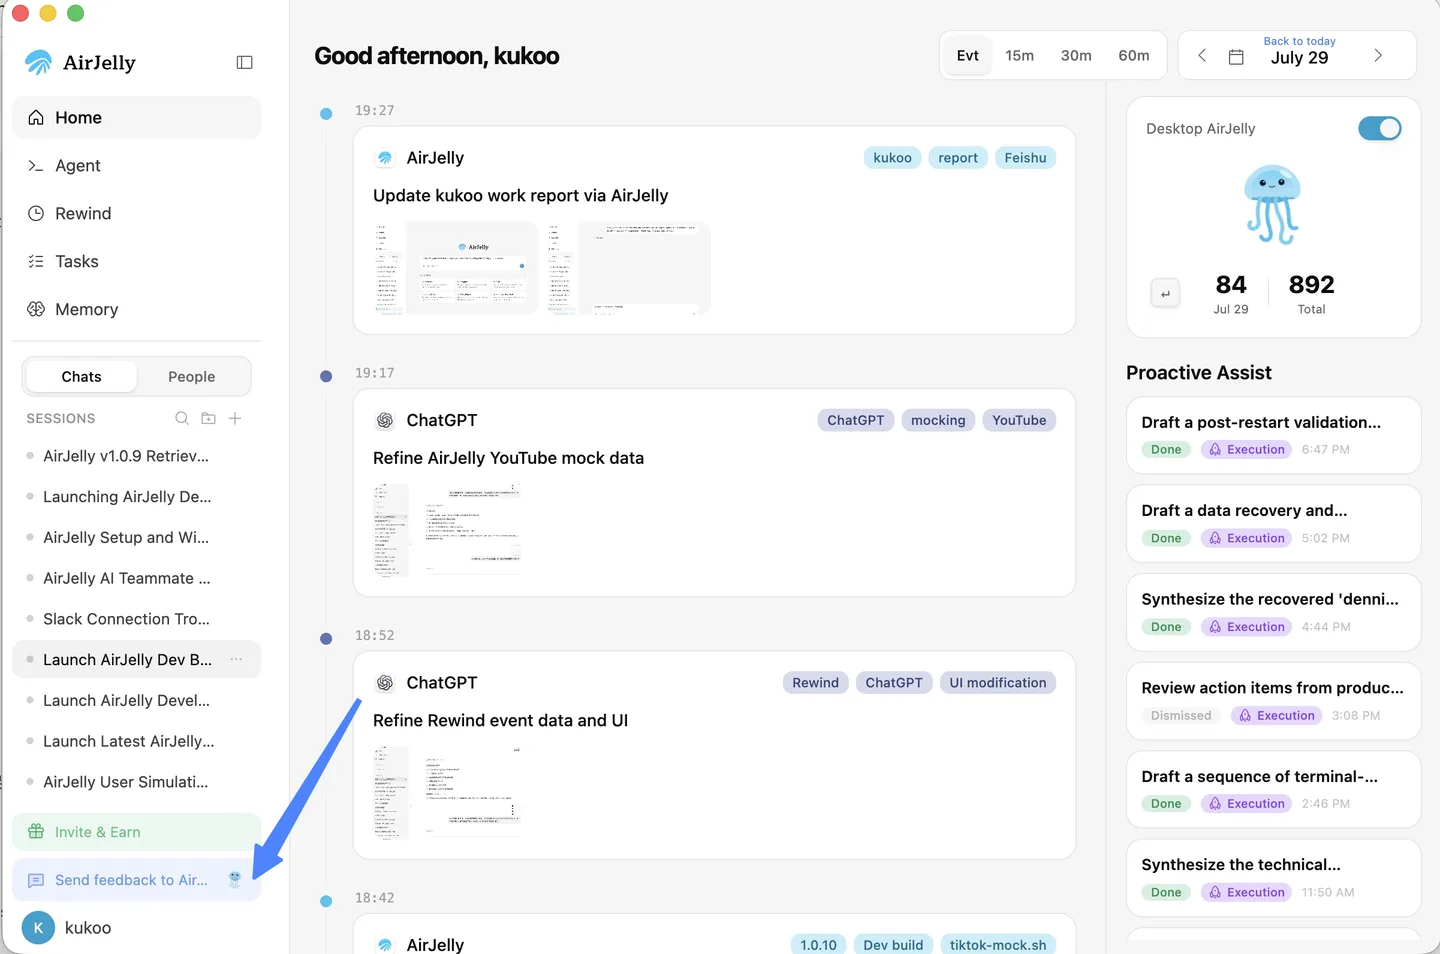Click the mocking tag
Image resolution: width=1440 pixels, height=954 pixels.
938,421
